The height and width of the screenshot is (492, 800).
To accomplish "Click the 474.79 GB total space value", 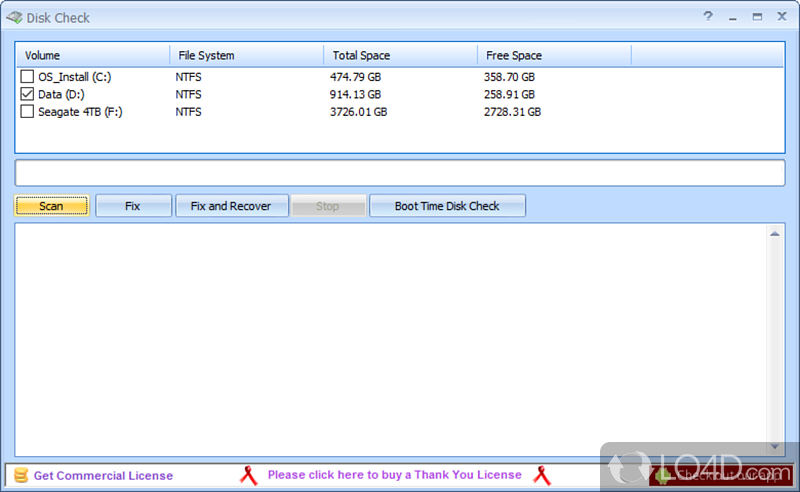I will (x=355, y=77).
